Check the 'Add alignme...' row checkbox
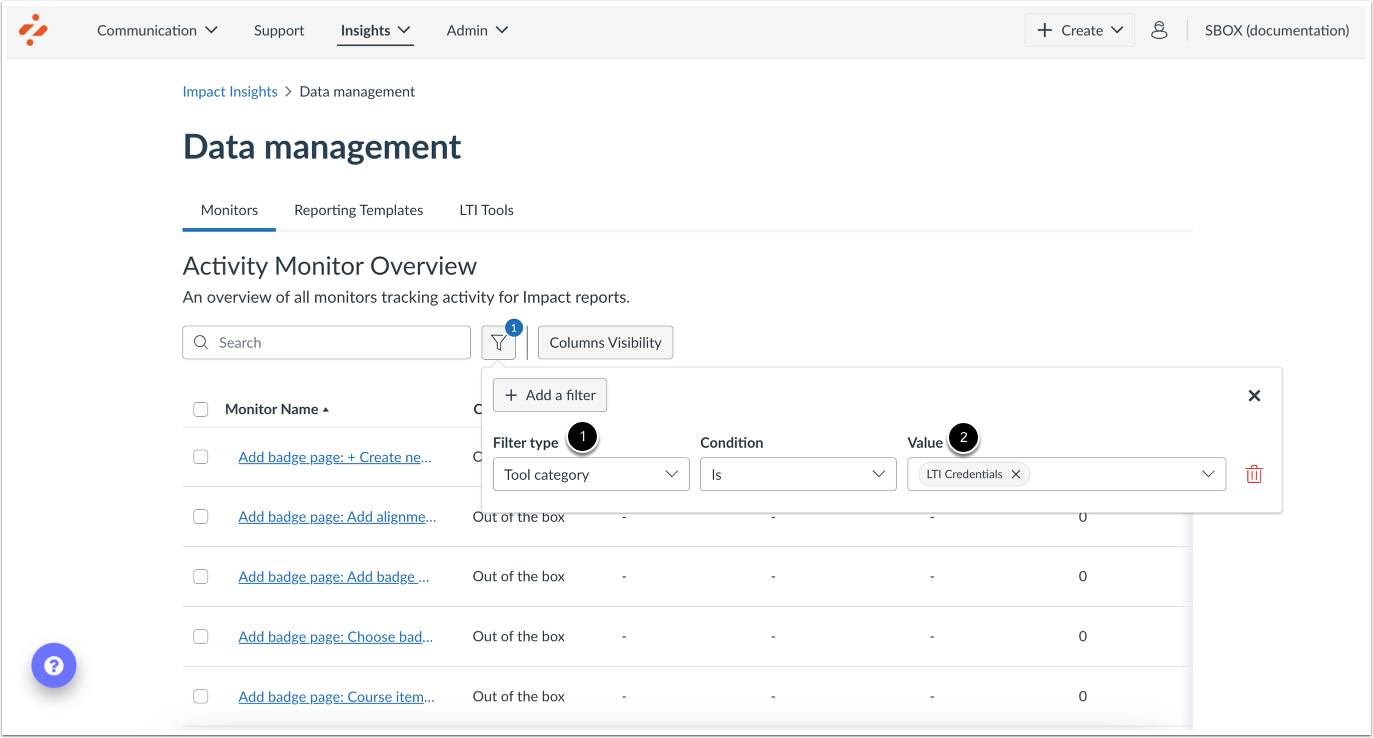The width and height of the screenshot is (1373, 738). [x=201, y=517]
